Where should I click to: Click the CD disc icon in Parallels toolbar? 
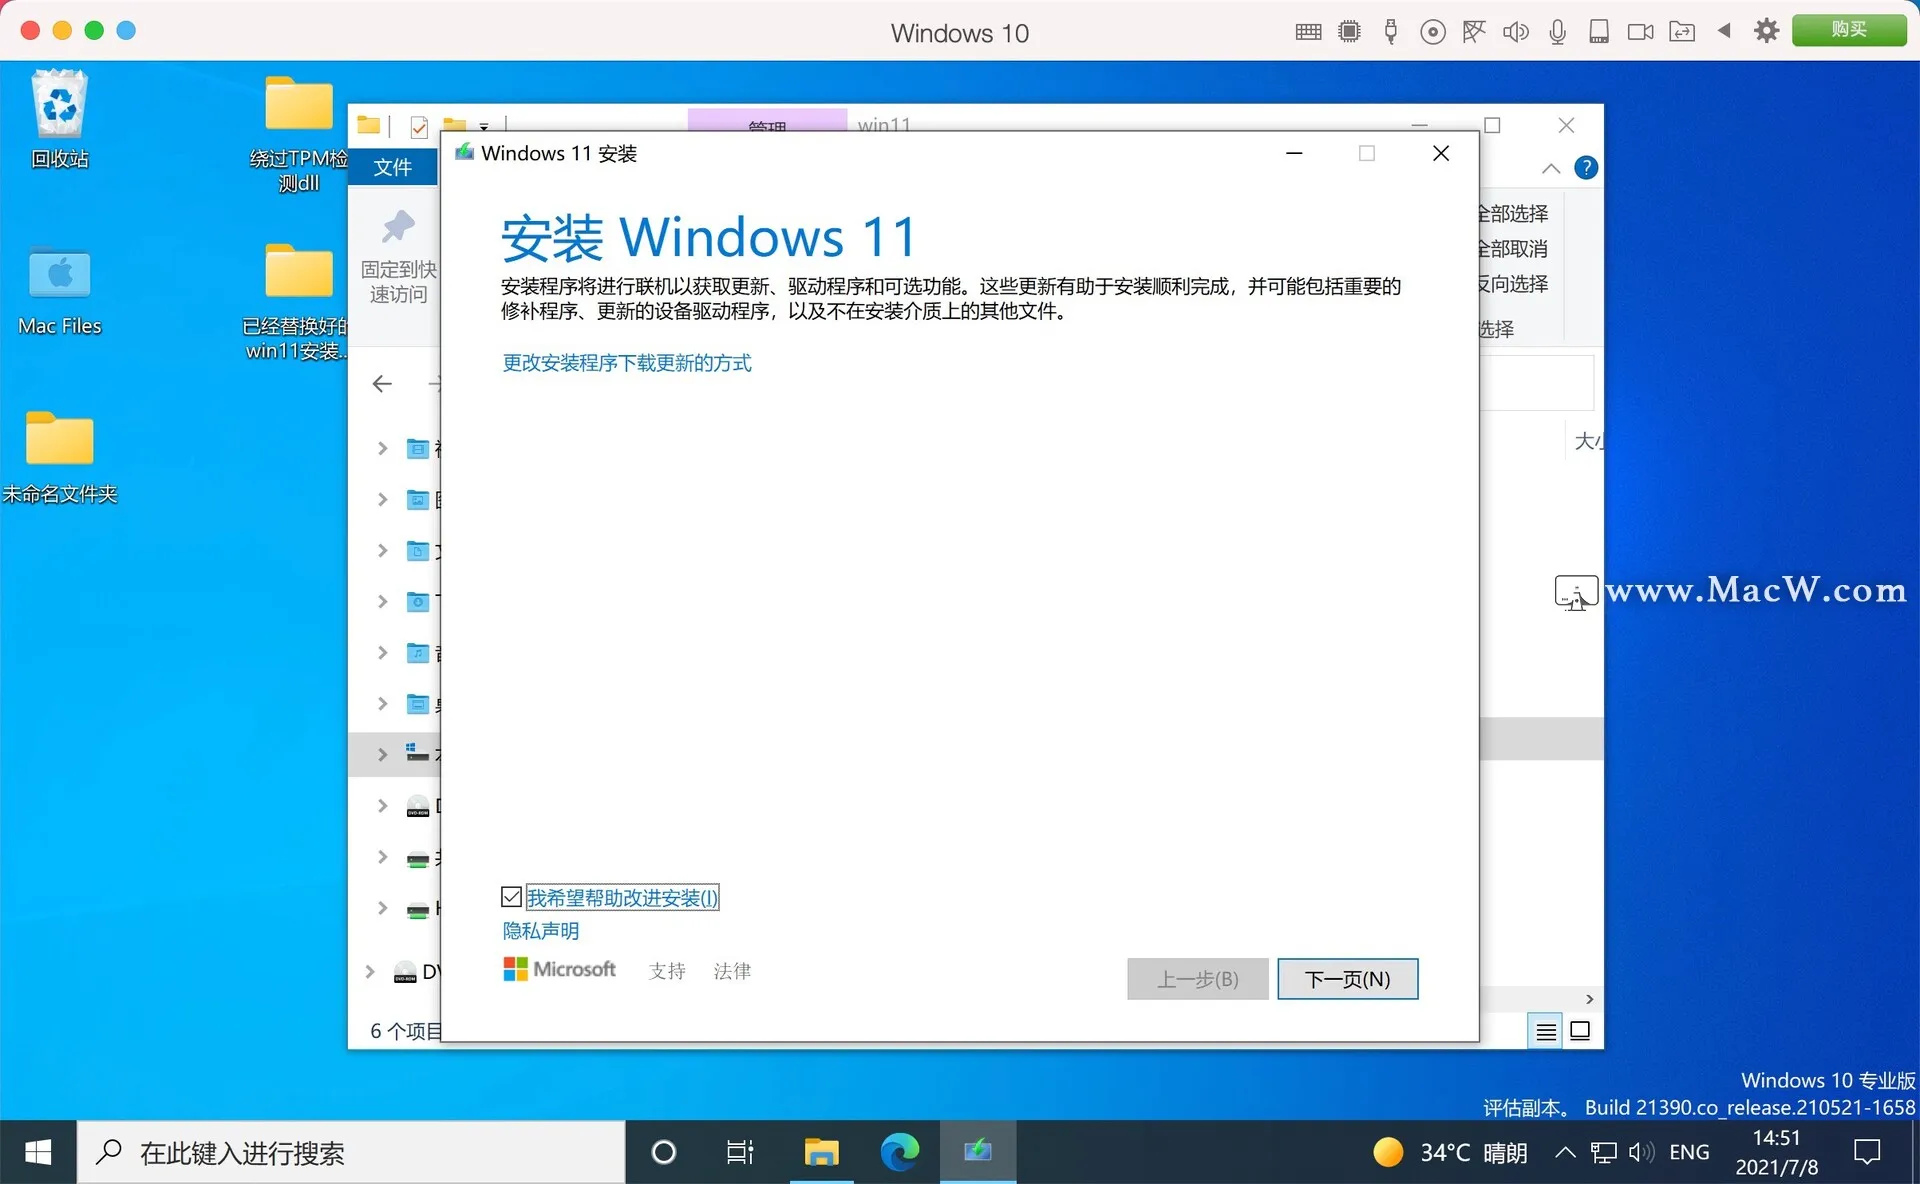point(1433,31)
